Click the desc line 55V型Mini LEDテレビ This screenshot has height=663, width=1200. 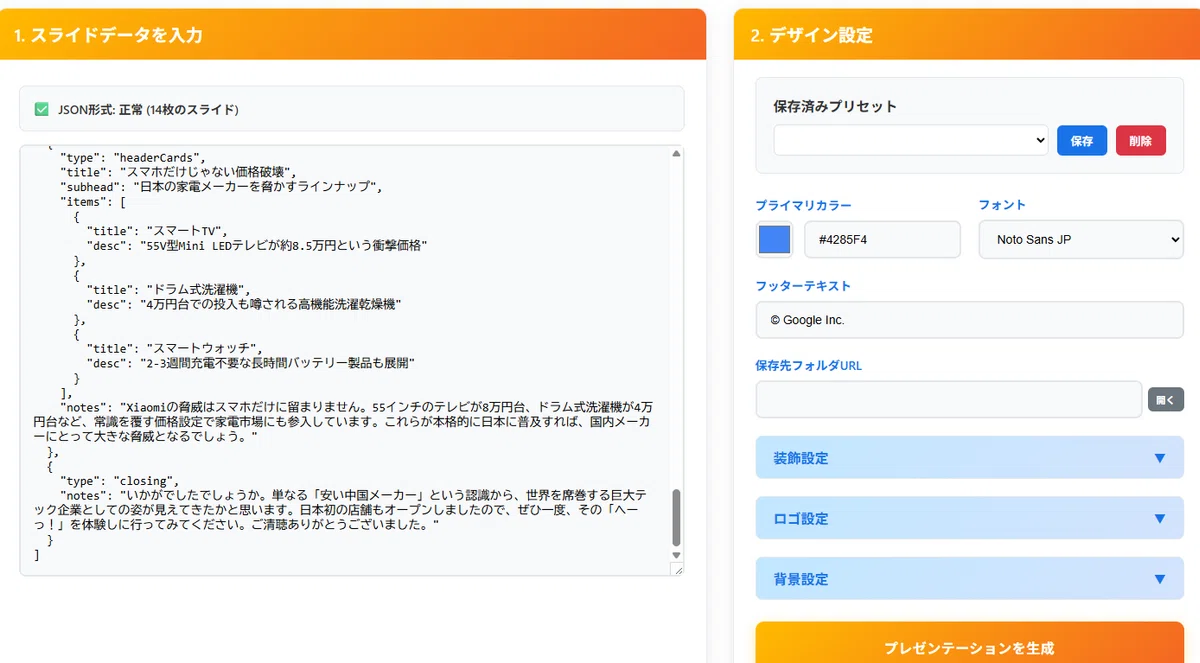click(258, 245)
